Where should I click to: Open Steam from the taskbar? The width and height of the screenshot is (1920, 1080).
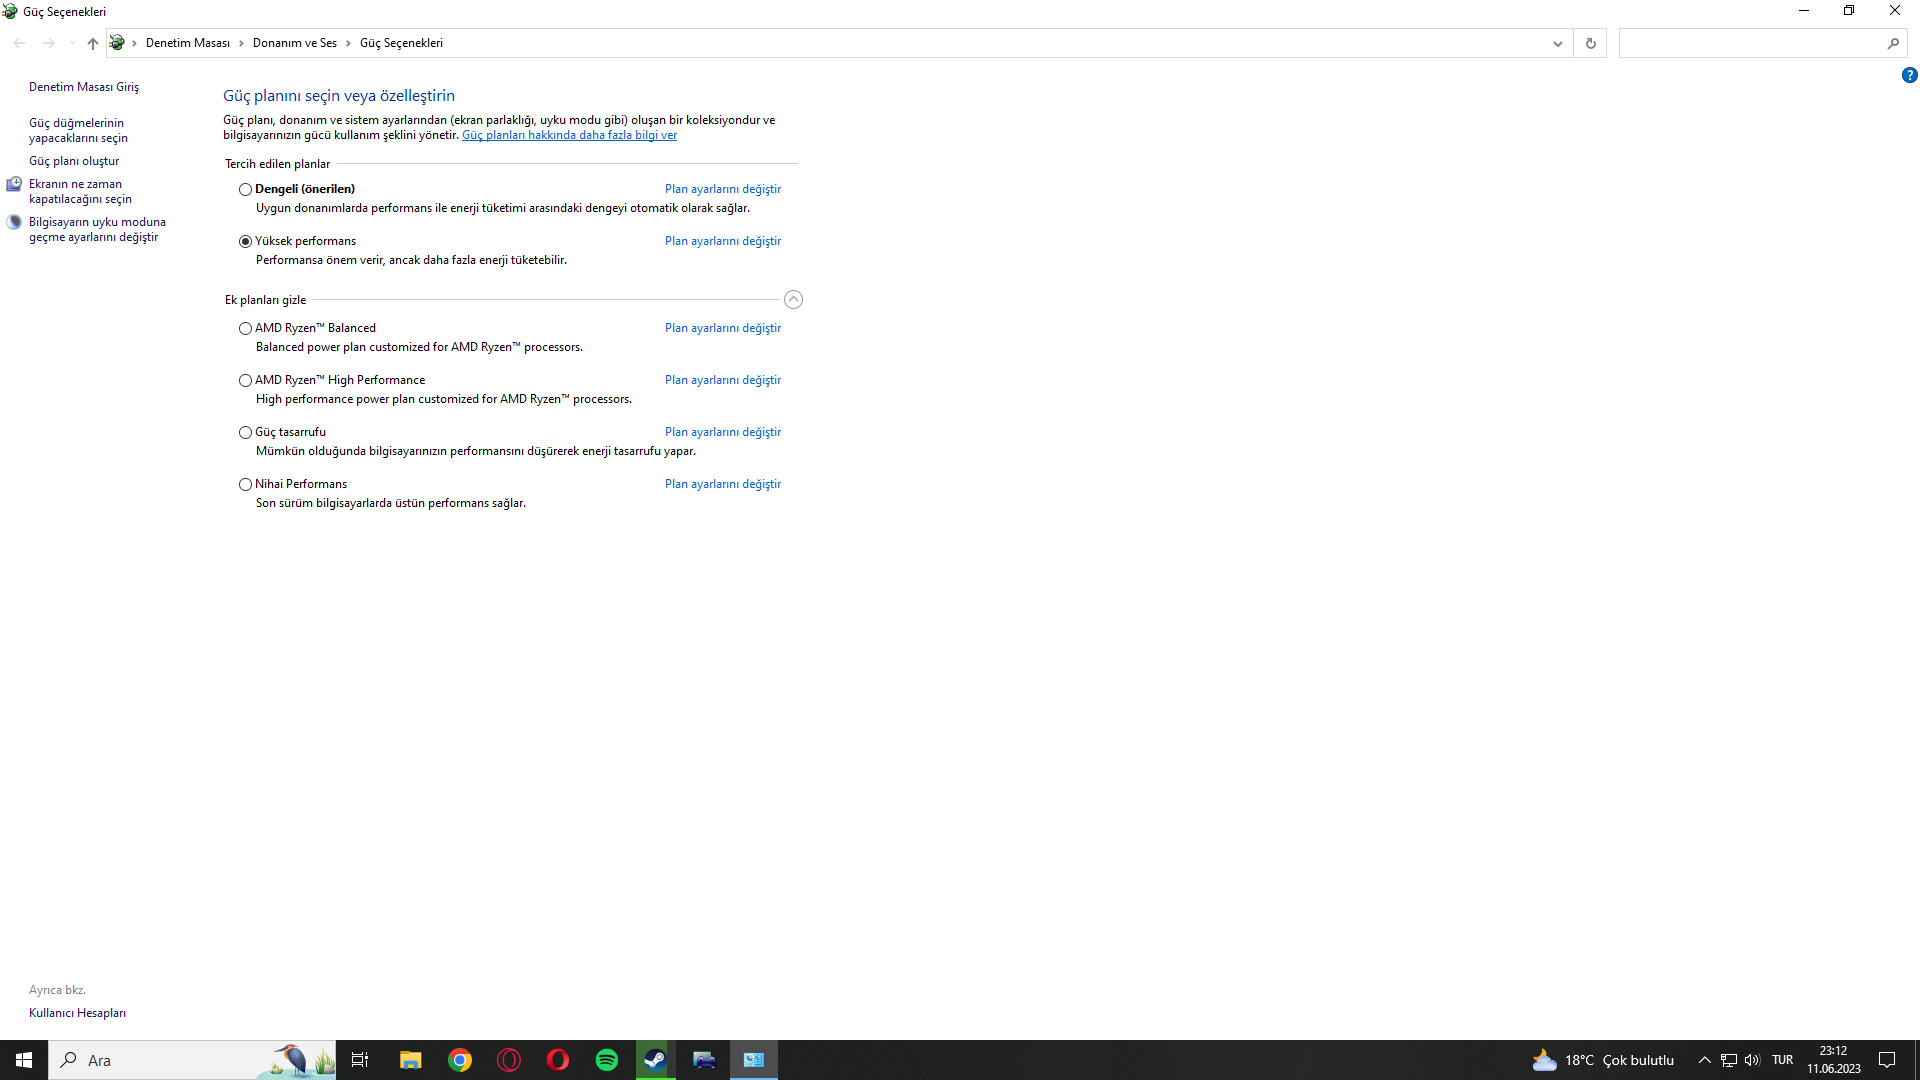[x=655, y=1060]
